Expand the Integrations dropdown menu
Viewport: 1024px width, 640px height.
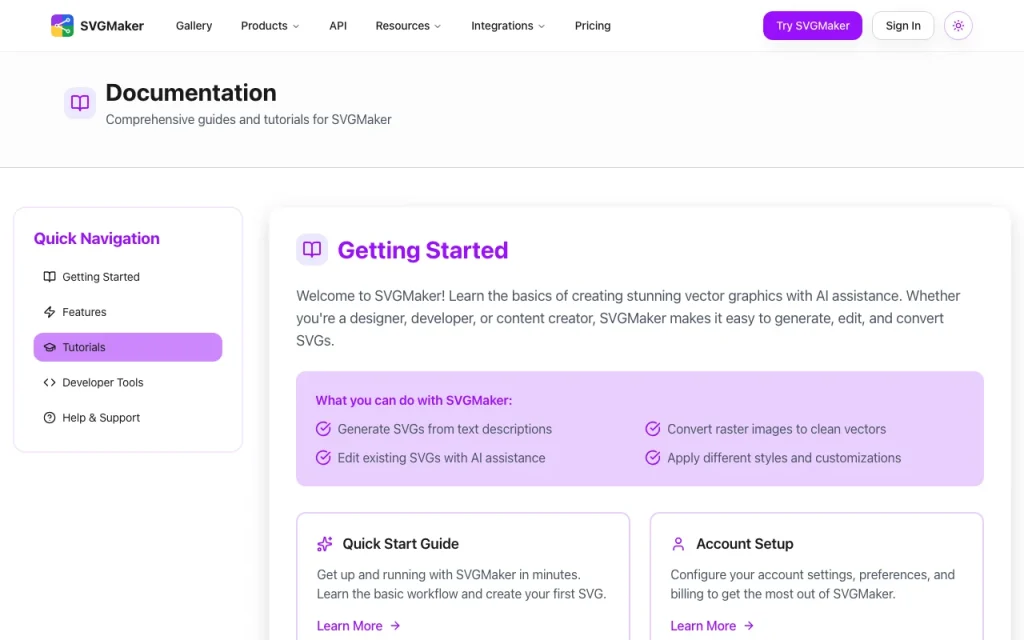(508, 26)
